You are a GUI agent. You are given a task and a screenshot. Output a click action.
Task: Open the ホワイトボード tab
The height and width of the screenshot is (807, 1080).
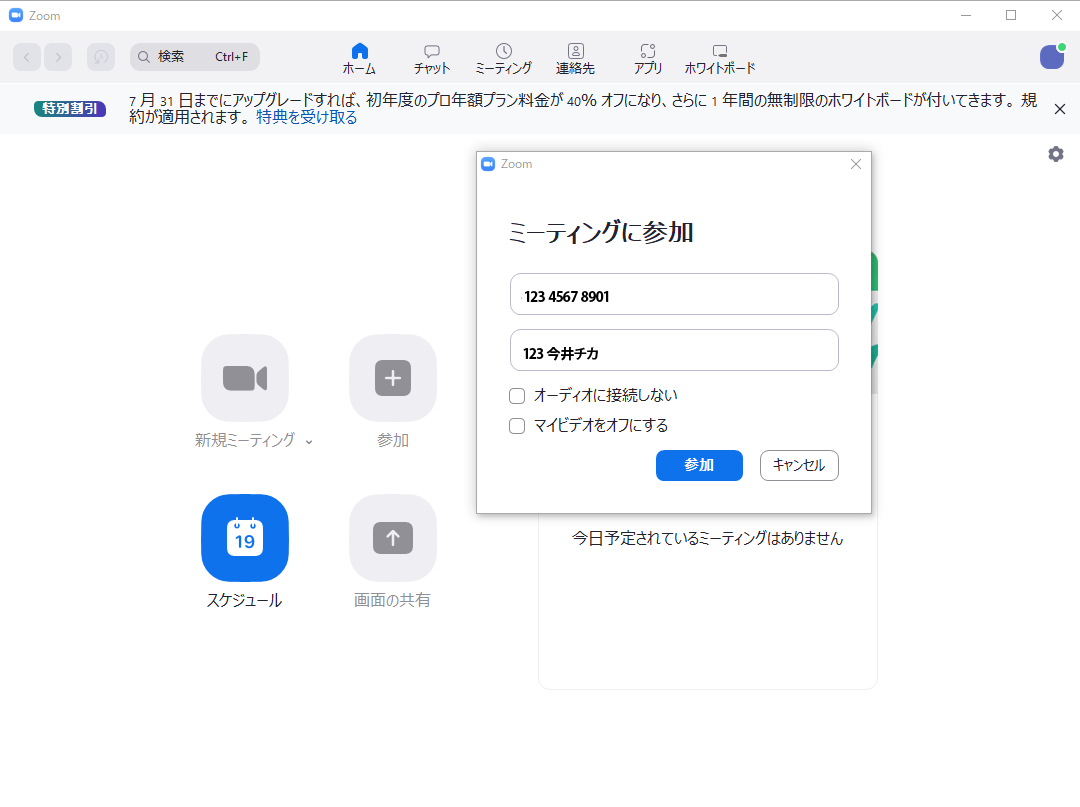(x=719, y=59)
